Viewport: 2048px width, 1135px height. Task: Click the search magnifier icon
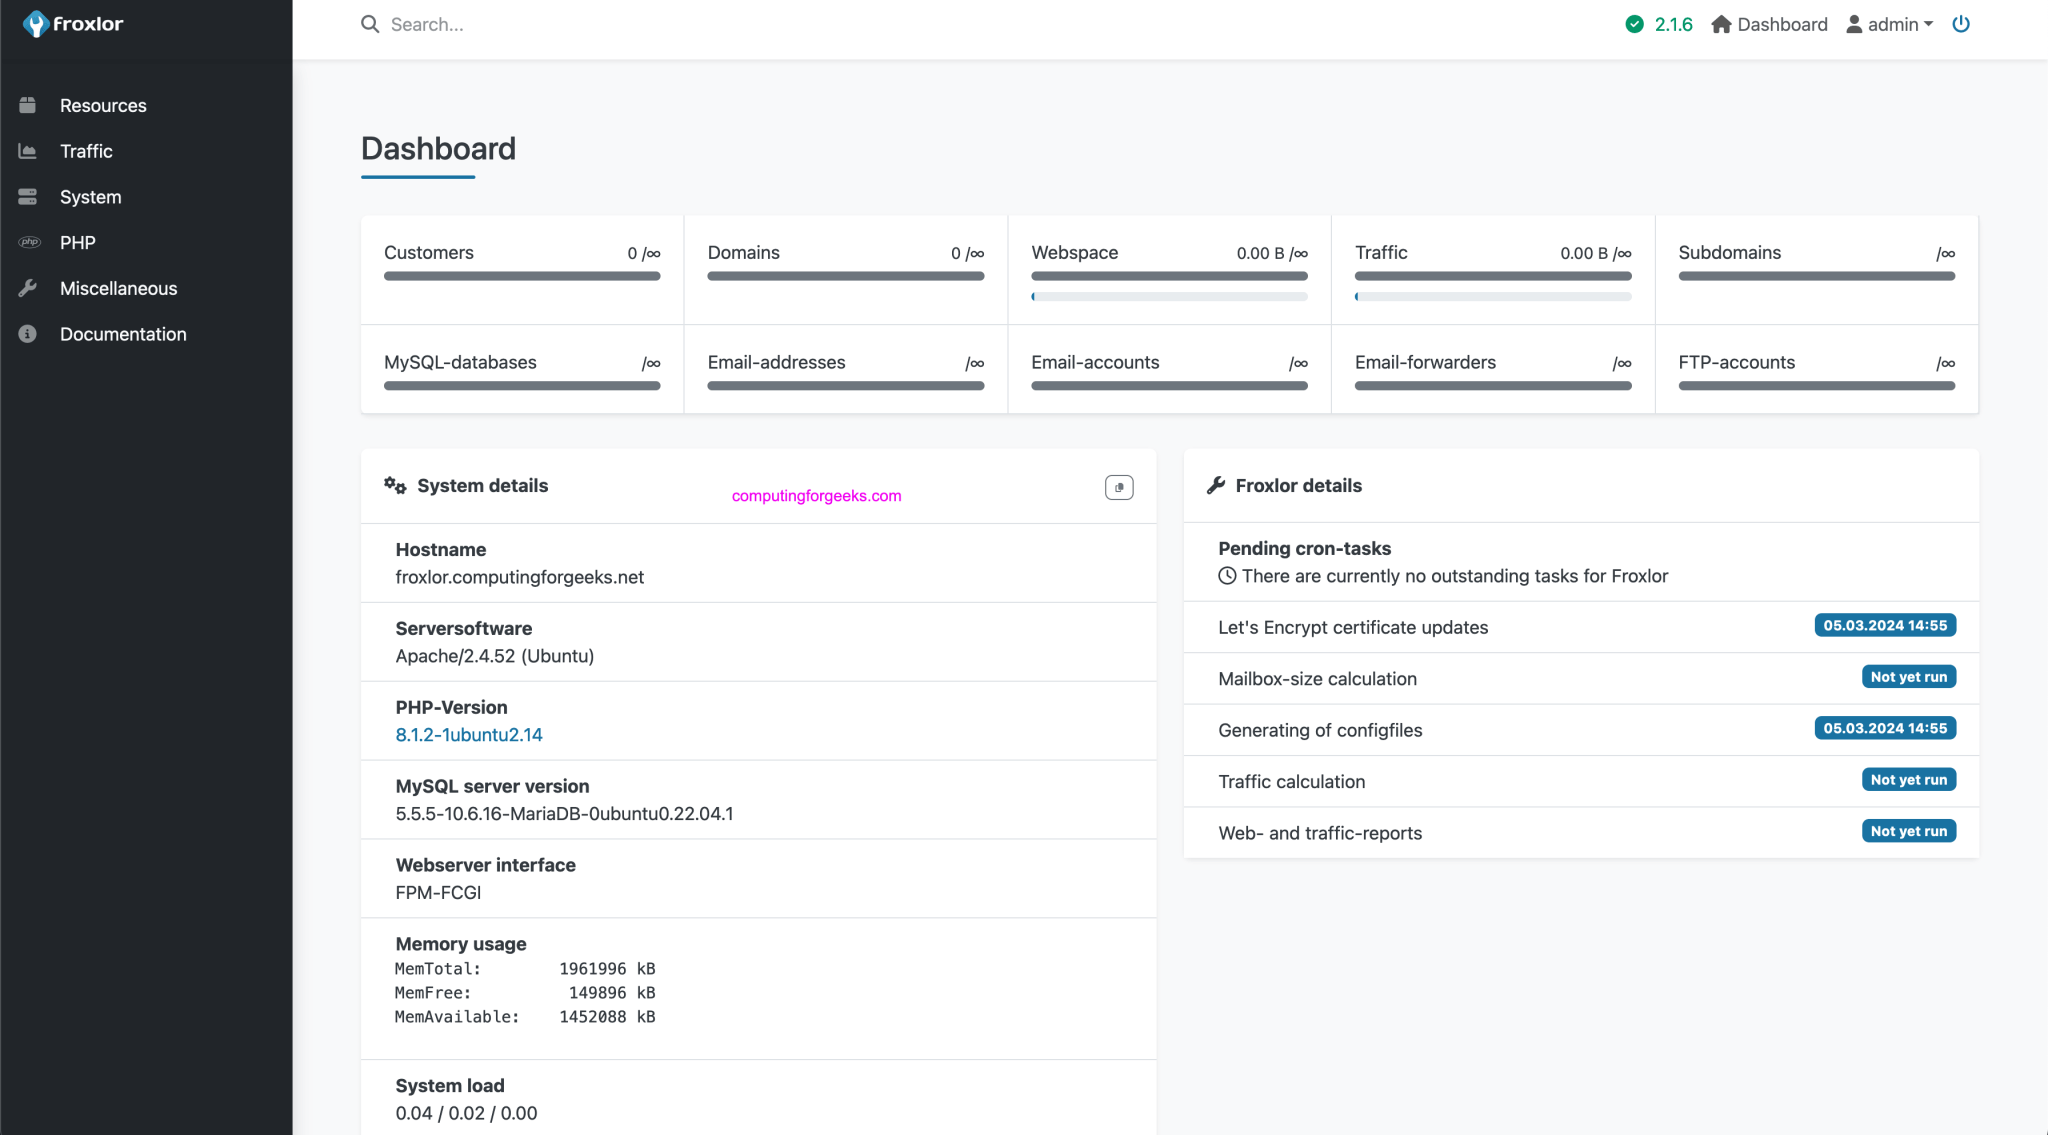tap(369, 24)
